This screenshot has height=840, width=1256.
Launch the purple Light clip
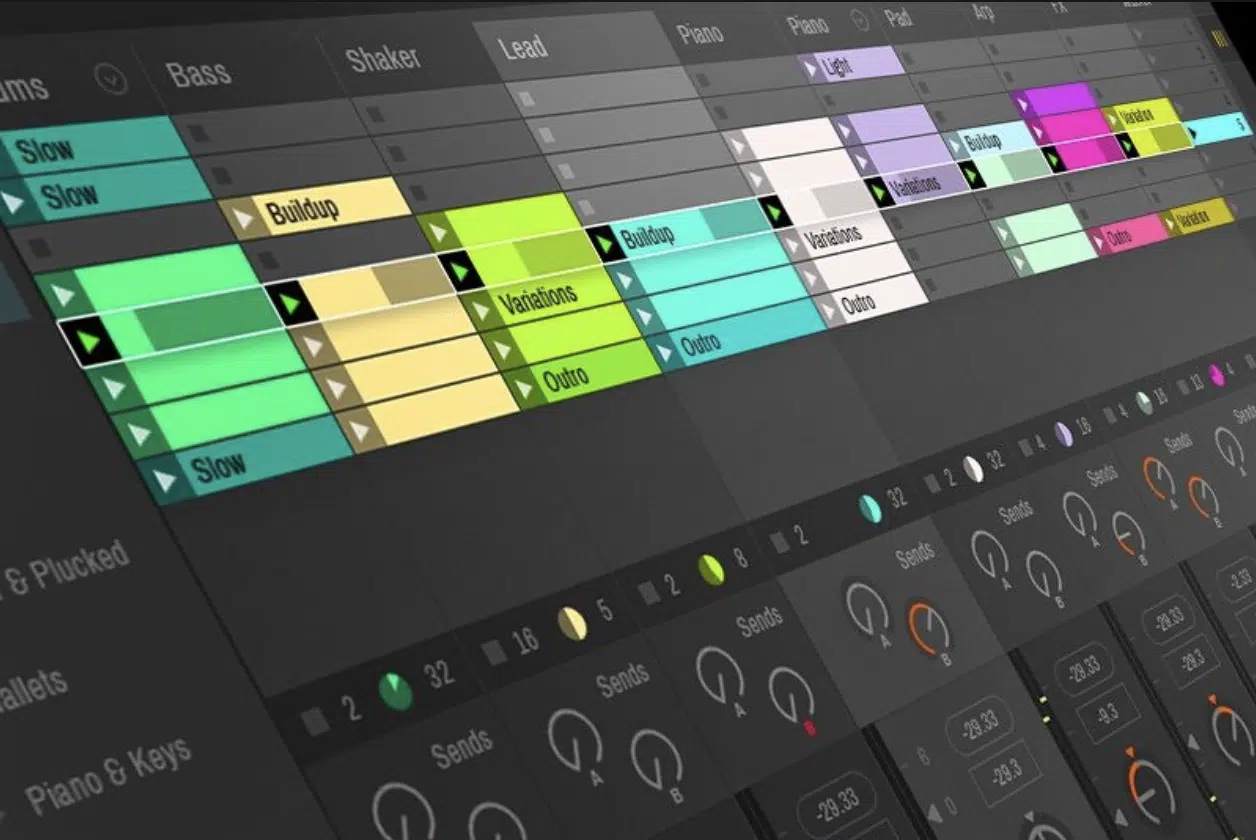tap(809, 67)
